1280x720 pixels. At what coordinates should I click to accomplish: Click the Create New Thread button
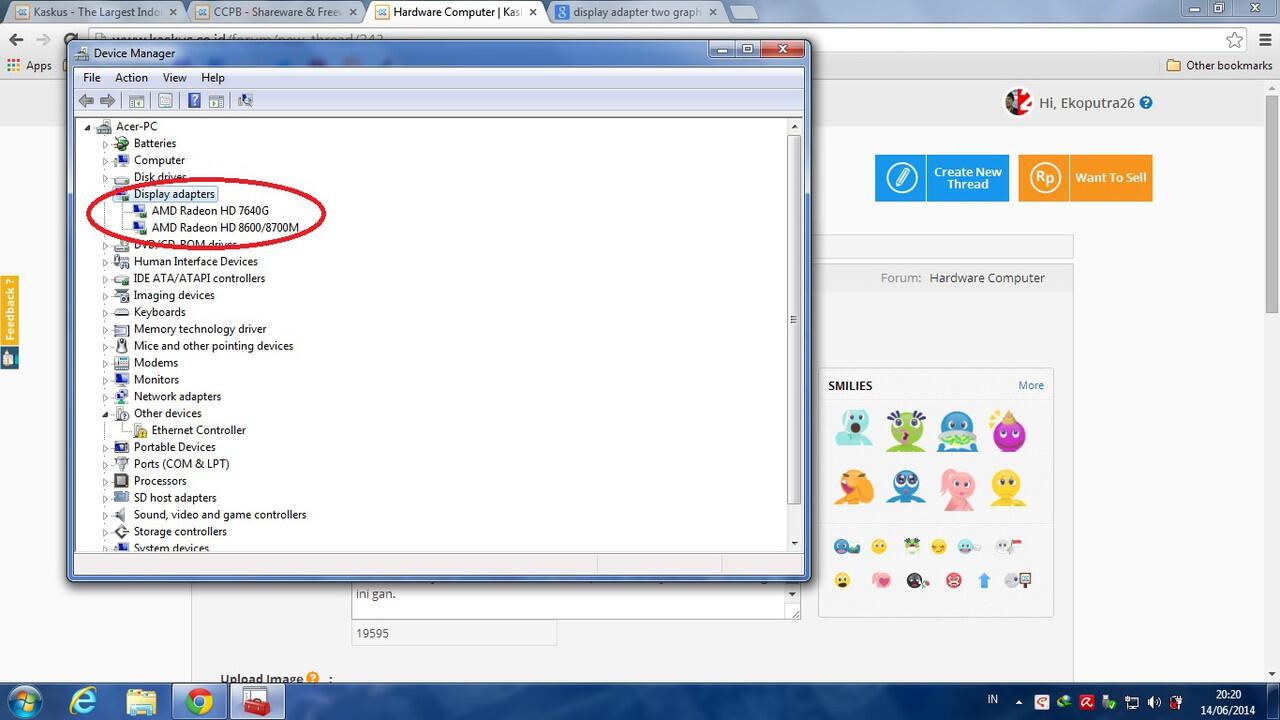click(x=942, y=178)
